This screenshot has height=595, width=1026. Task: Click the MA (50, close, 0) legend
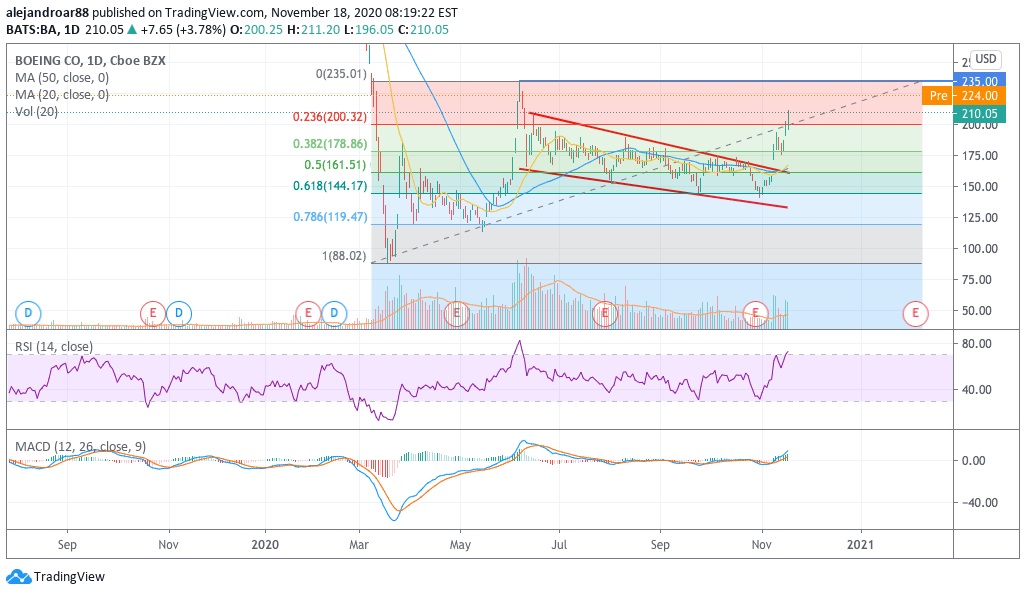pos(62,77)
